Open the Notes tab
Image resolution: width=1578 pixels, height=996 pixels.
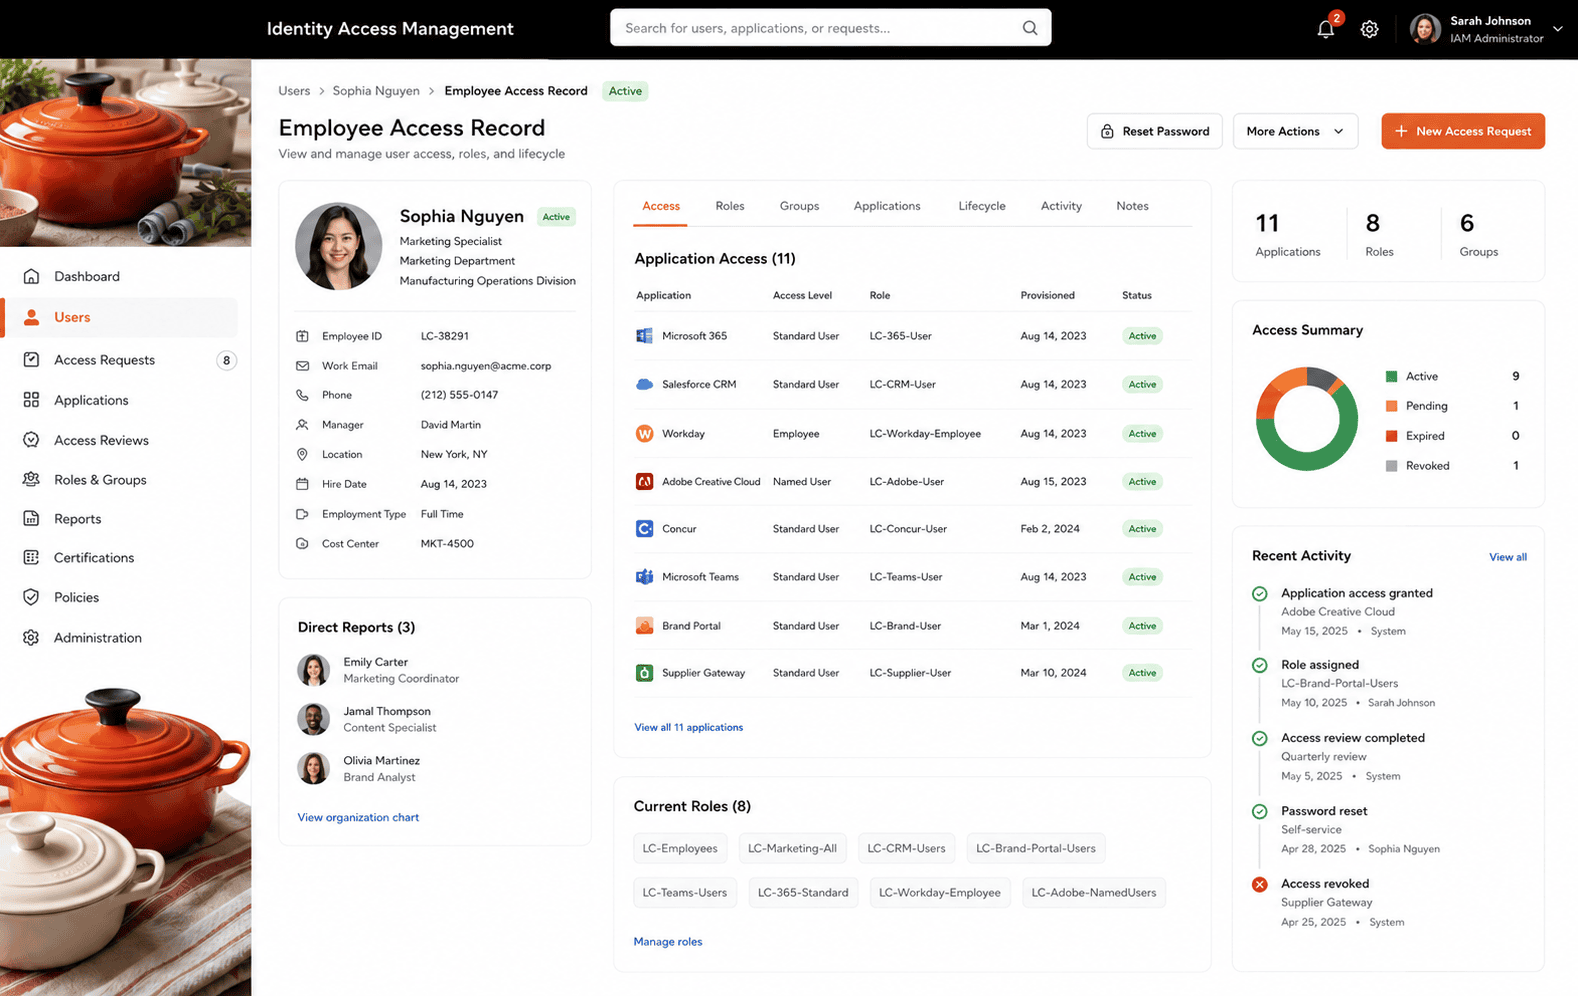(x=1132, y=206)
